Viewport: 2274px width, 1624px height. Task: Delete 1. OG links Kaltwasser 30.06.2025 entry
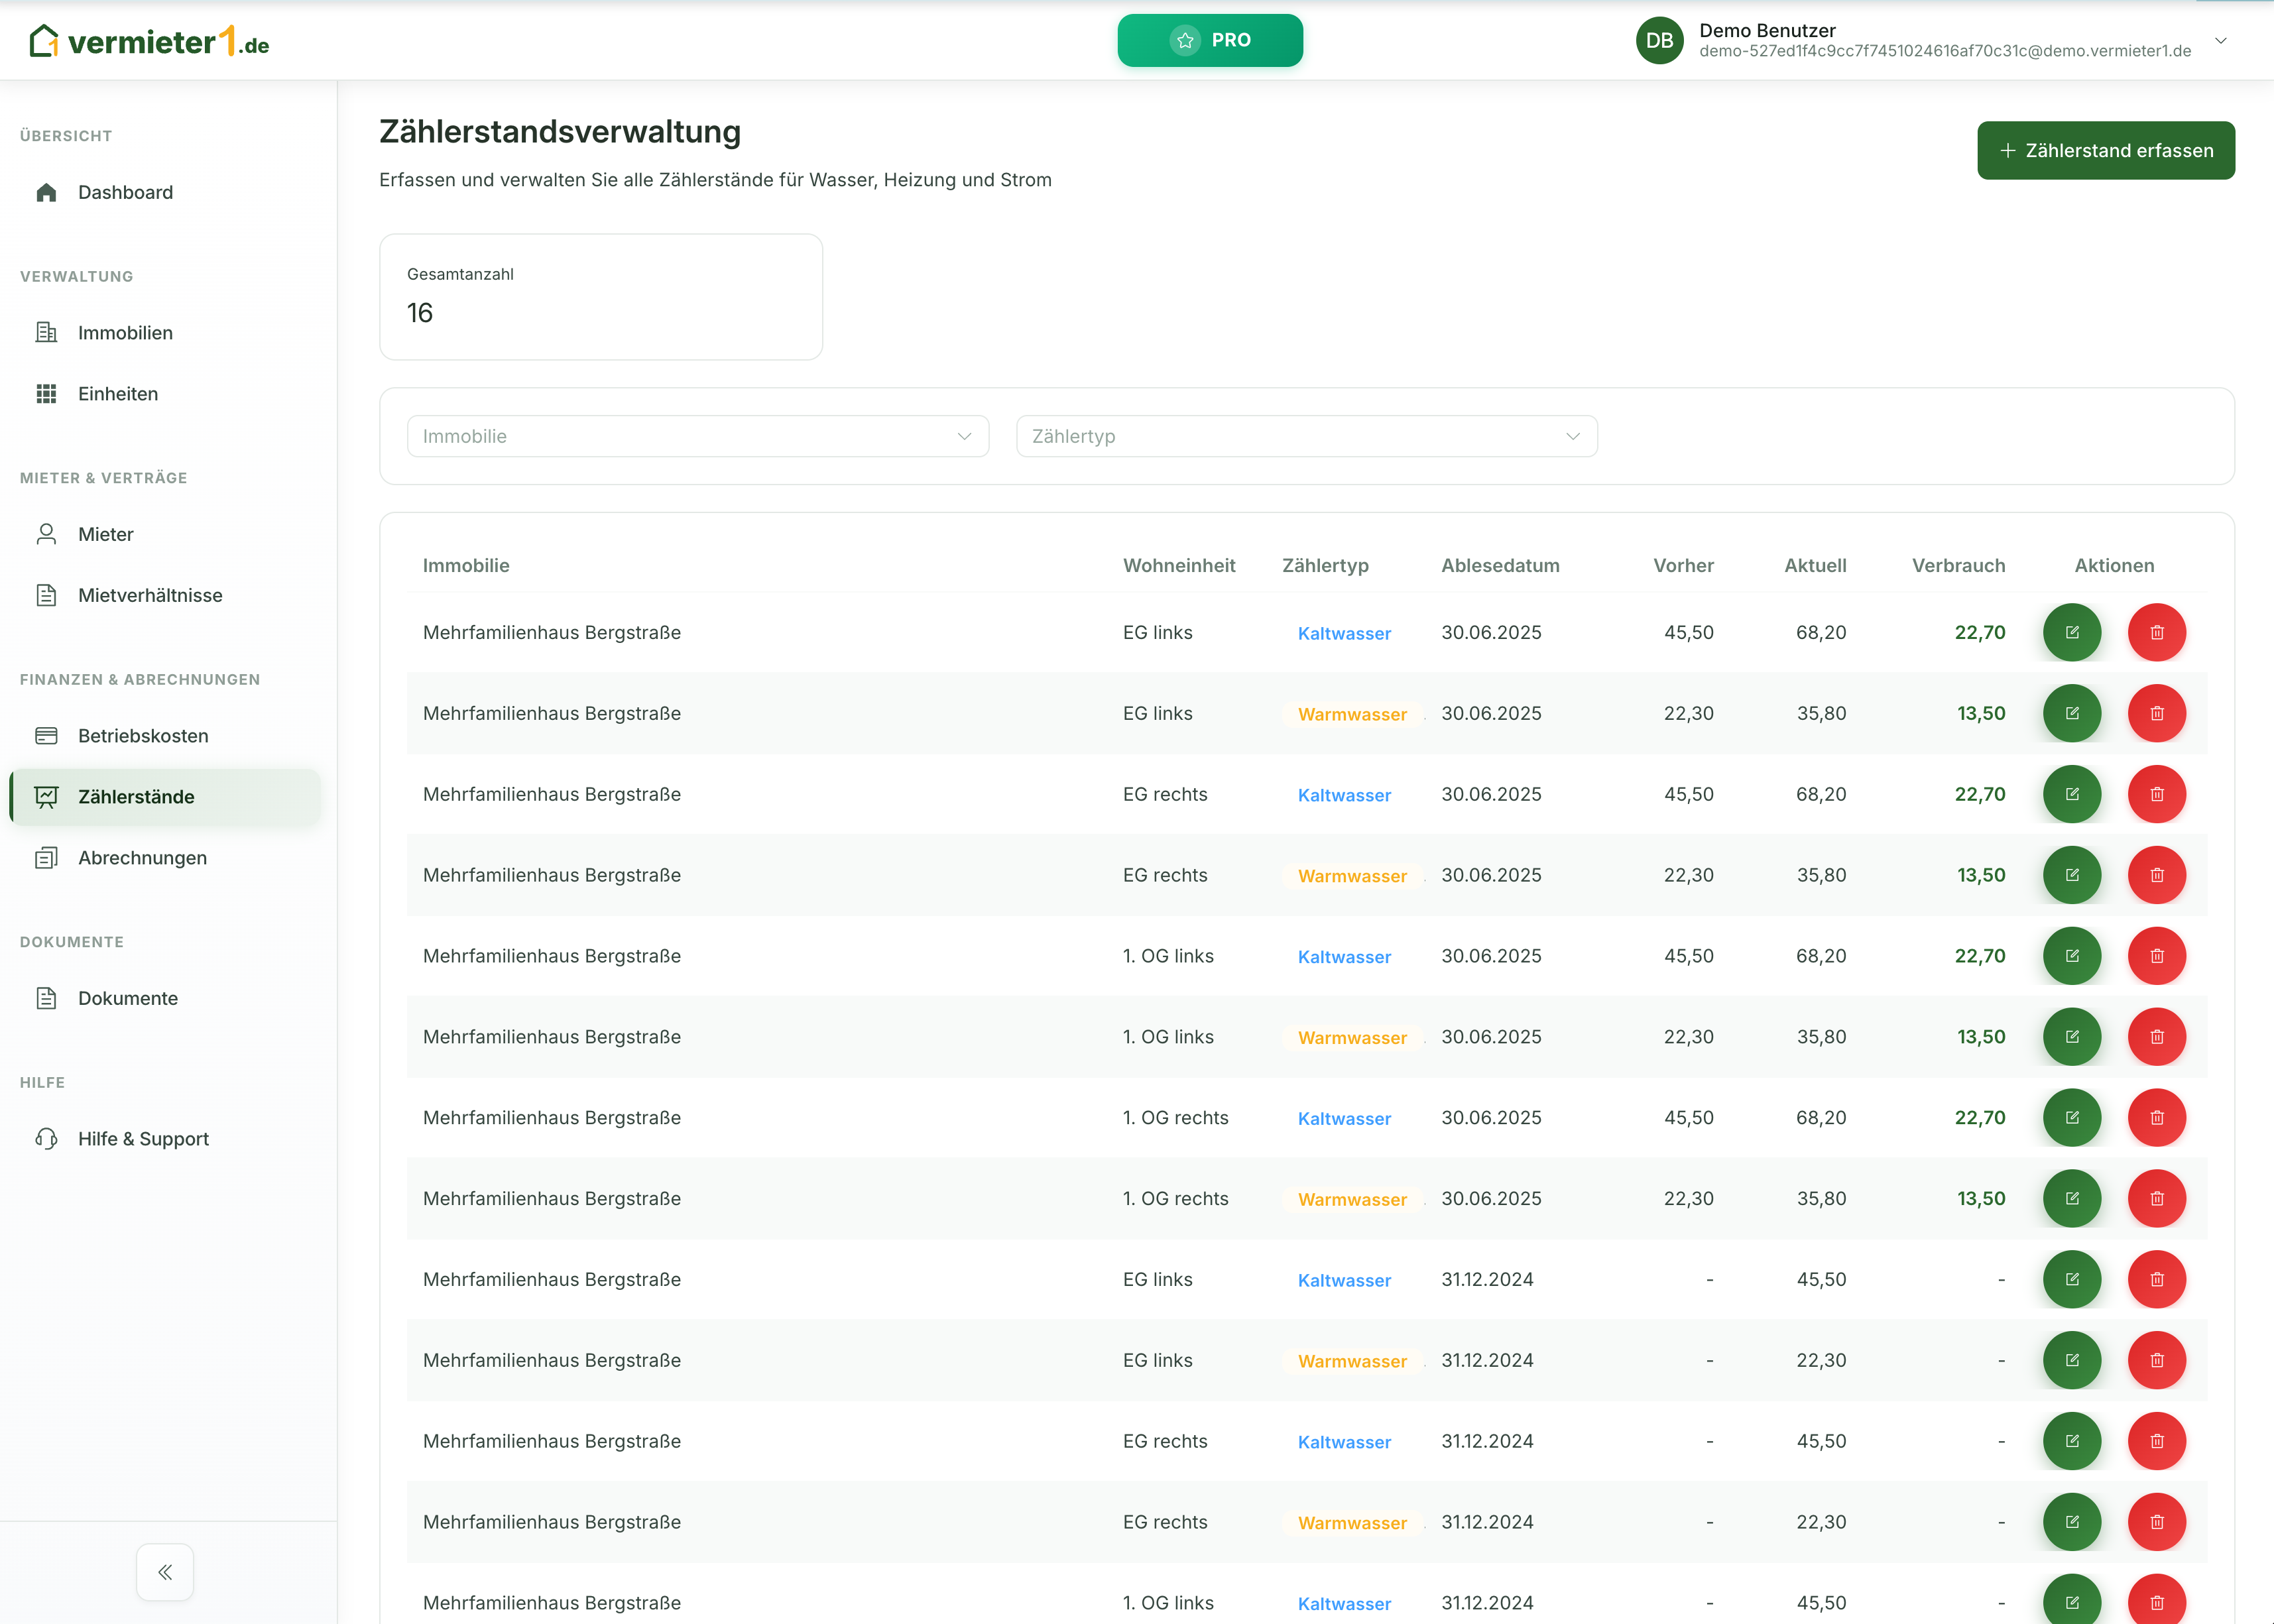tap(2156, 956)
